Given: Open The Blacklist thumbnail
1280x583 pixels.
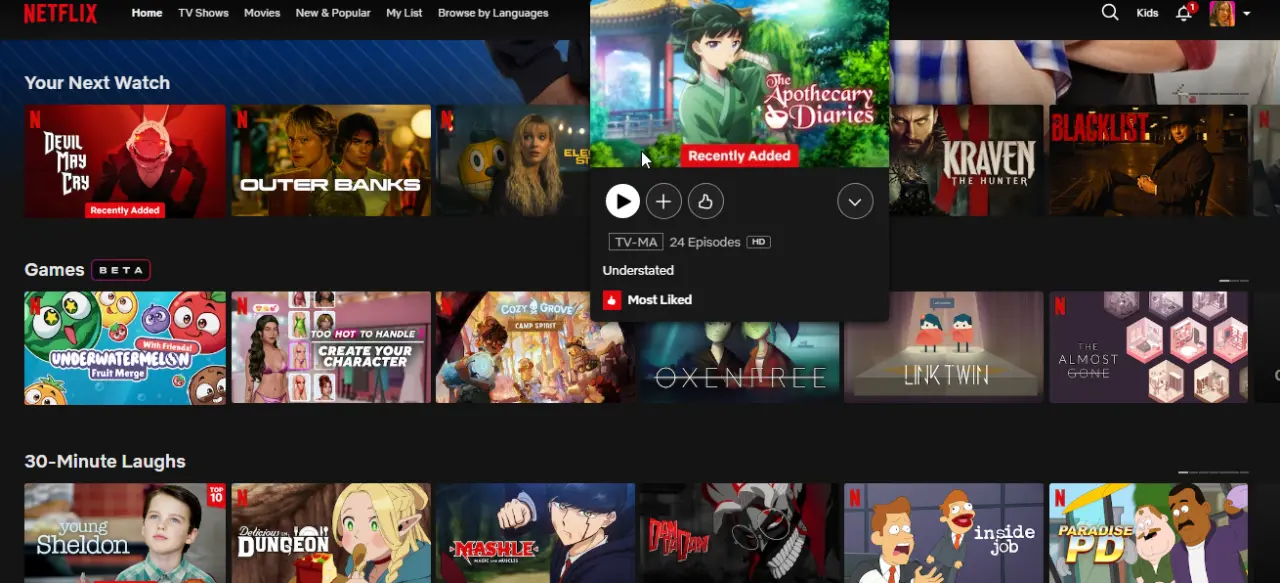Looking at the screenshot, I should click(1148, 160).
